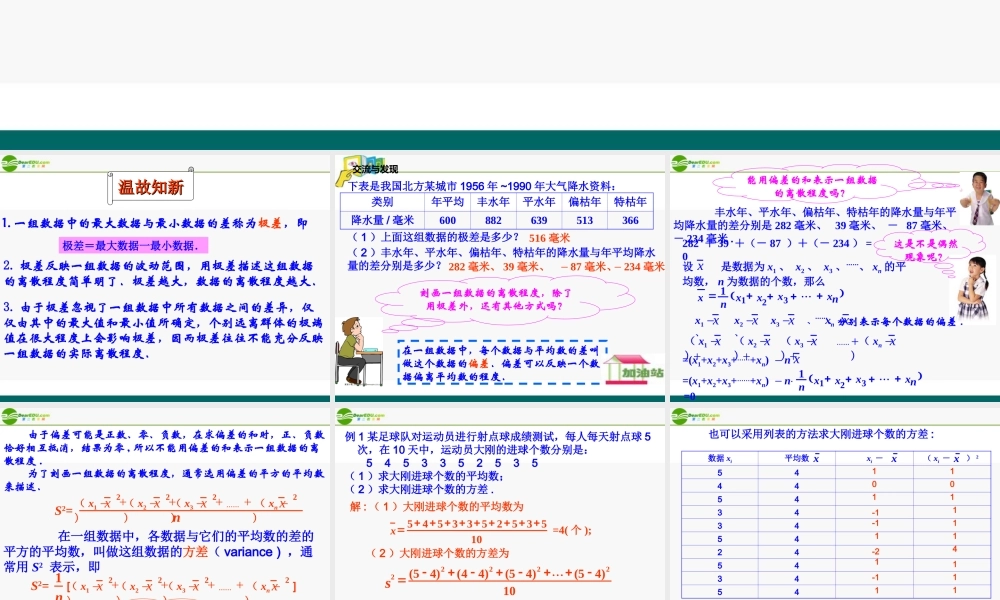Click the BearEDU logo on the 温故知新 slide

click(x=26, y=163)
